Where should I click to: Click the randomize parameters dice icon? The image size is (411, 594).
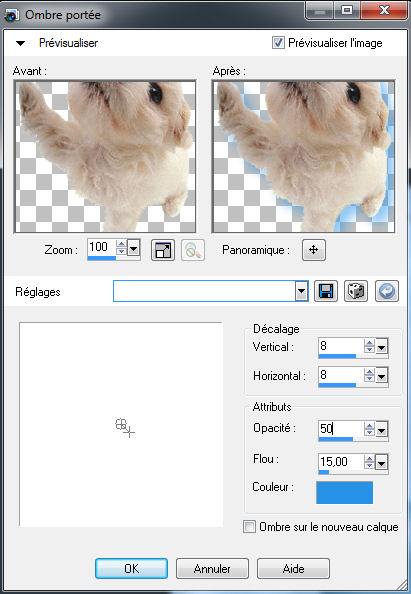(356, 291)
